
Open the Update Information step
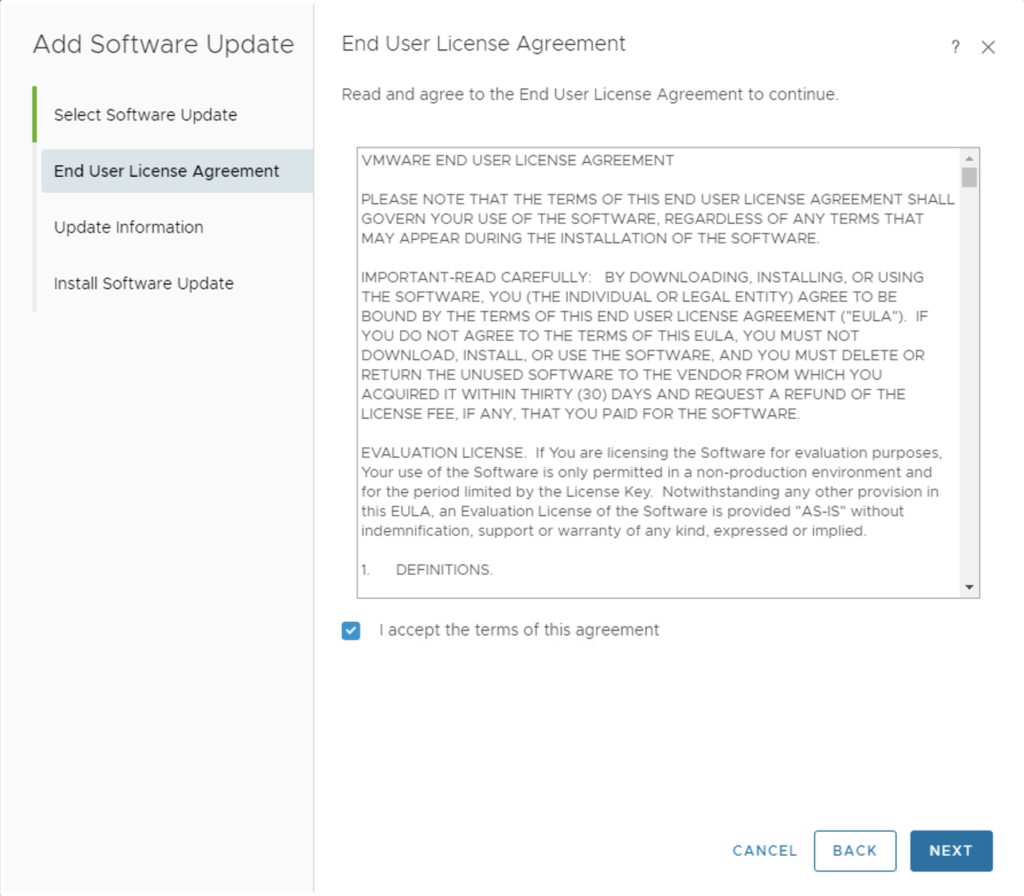(128, 227)
